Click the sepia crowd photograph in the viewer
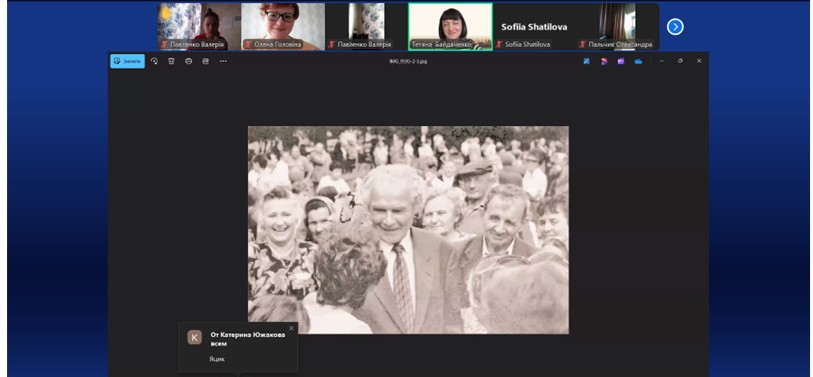The width and height of the screenshot is (813, 377). pos(408,230)
